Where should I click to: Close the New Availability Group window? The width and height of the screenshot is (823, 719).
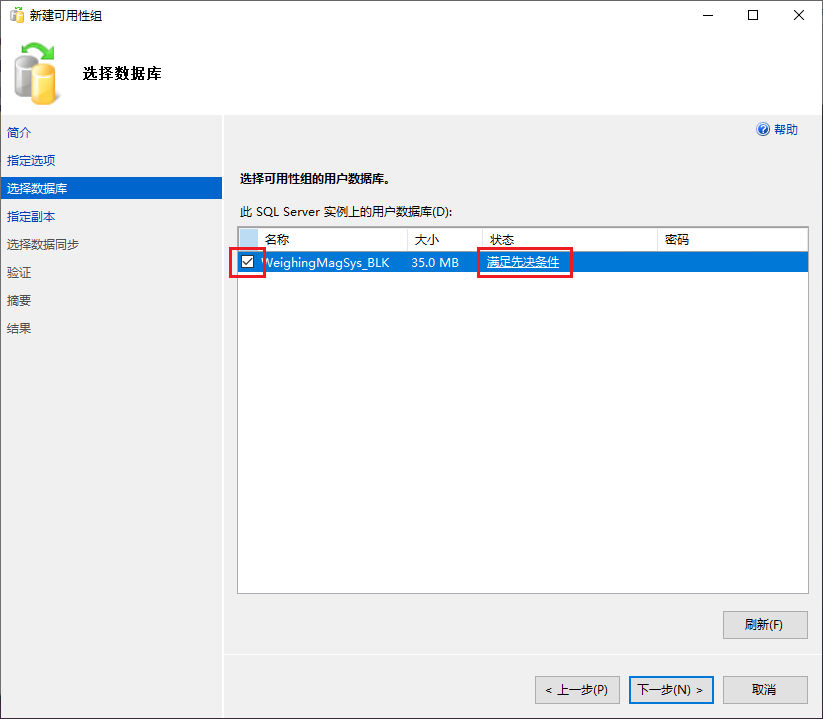click(x=798, y=15)
